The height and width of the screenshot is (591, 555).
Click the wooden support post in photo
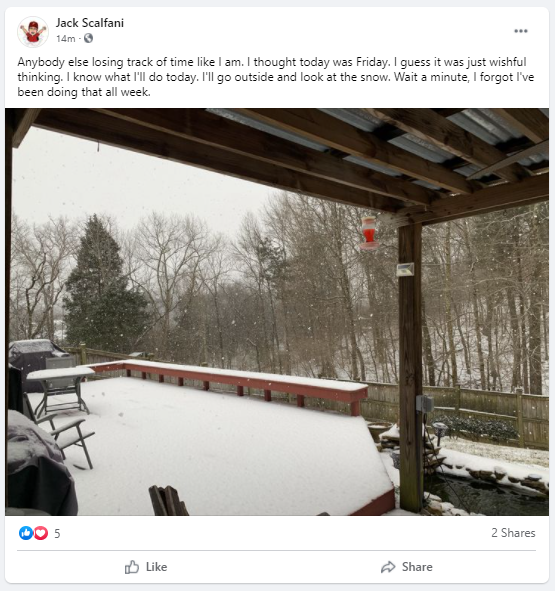point(411,367)
